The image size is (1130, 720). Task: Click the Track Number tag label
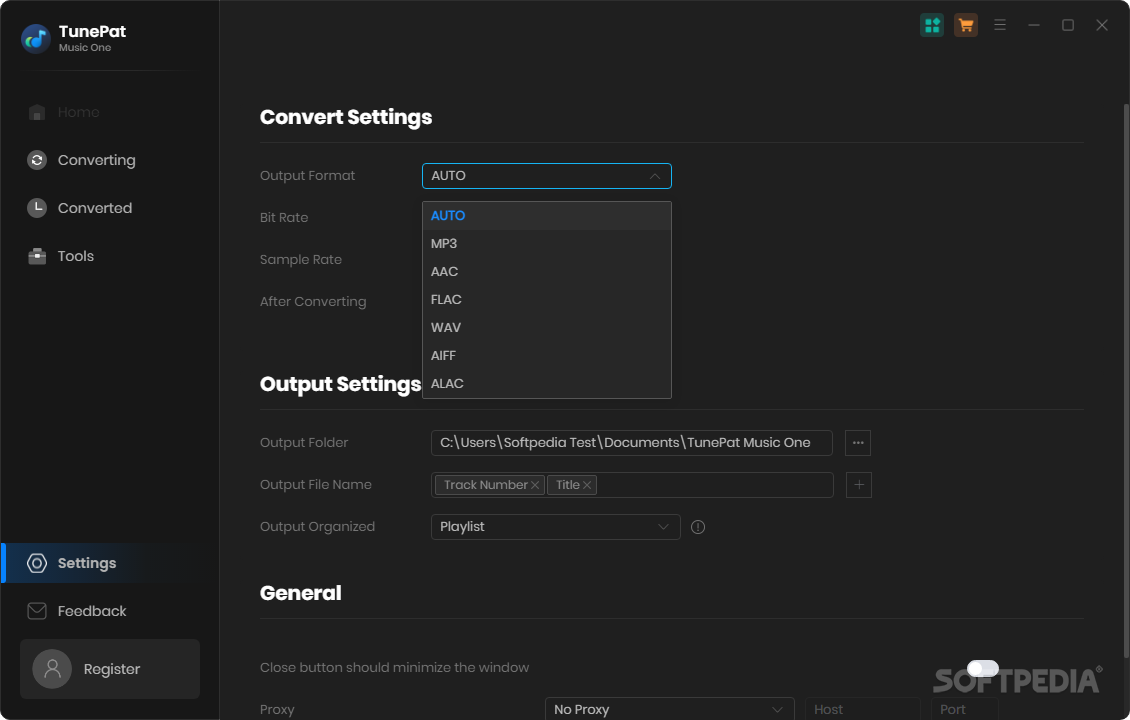pyautogui.click(x=486, y=485)
